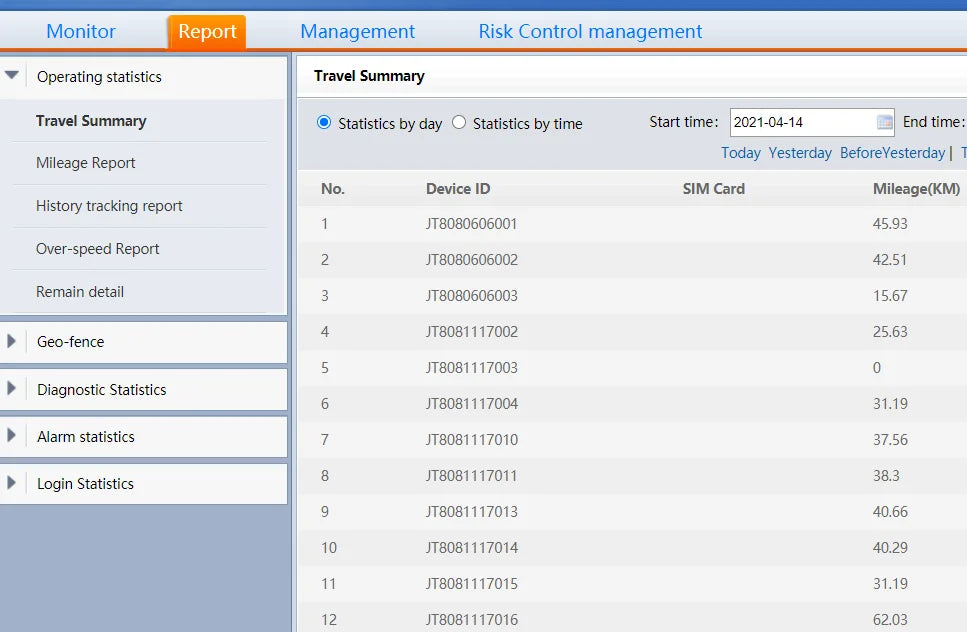
Task: Expand the Geo-fence section
Action: point(12,342)
